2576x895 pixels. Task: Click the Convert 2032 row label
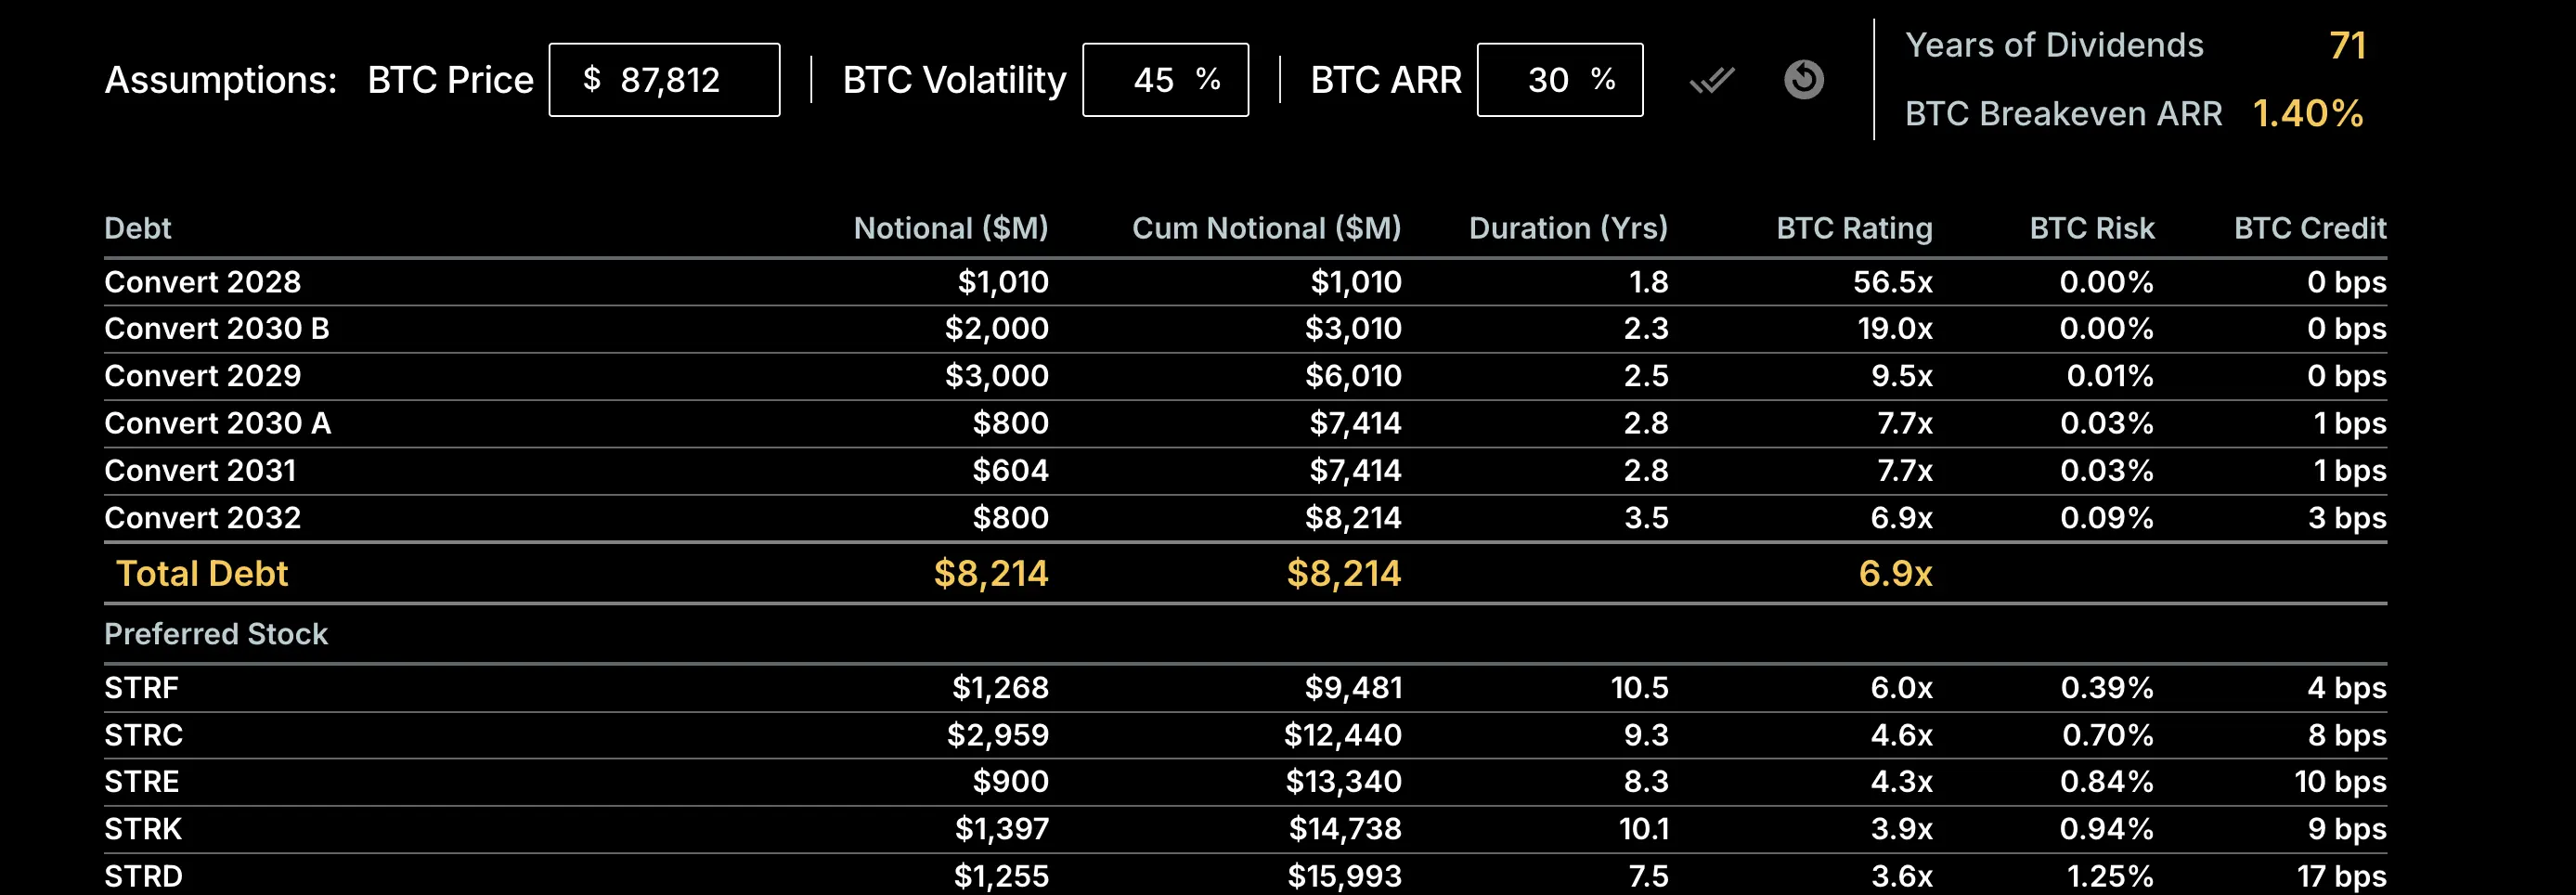pos(202,518)
